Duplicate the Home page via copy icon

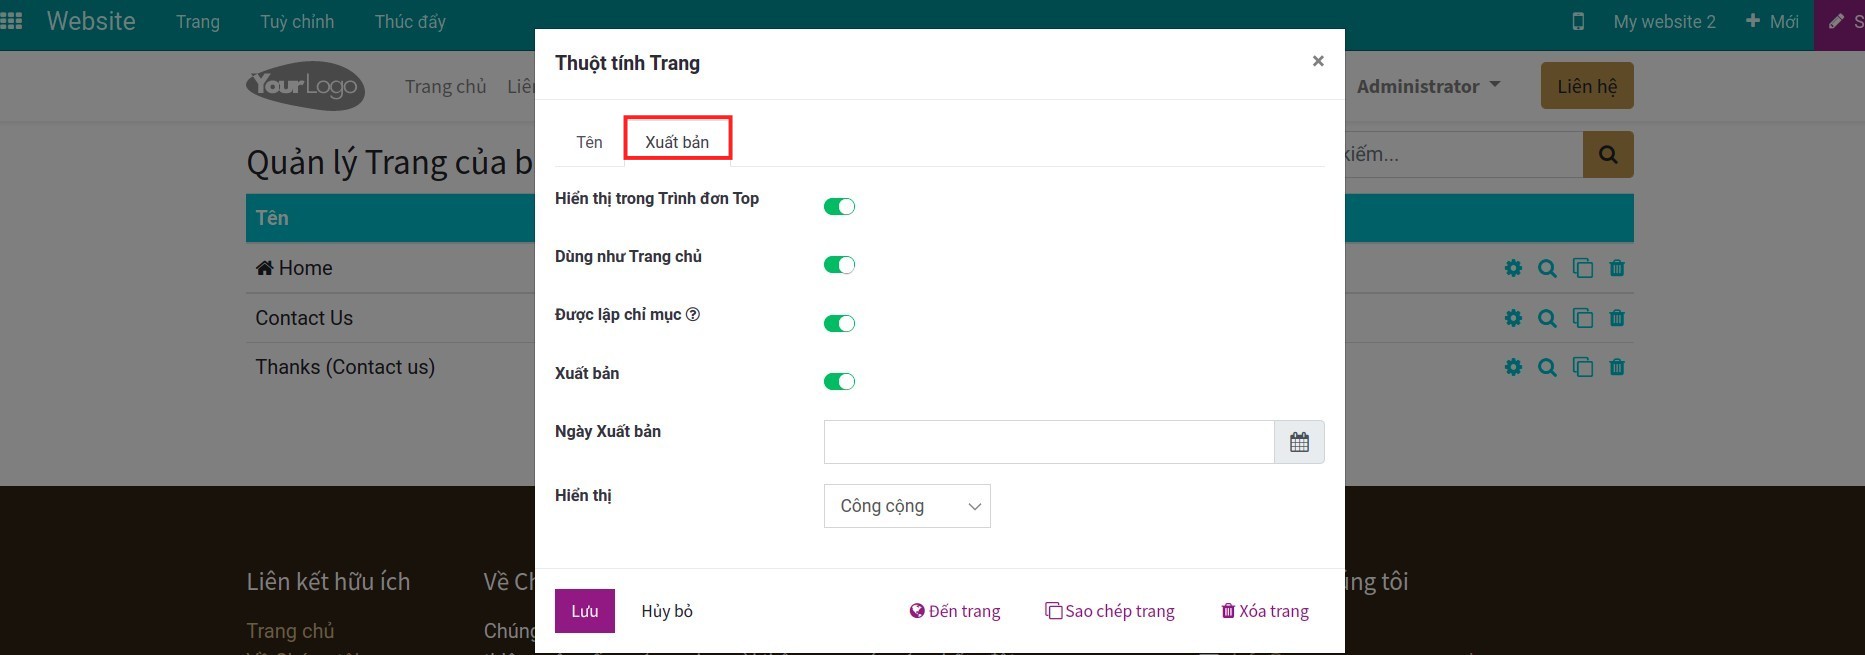[1582, 268]
